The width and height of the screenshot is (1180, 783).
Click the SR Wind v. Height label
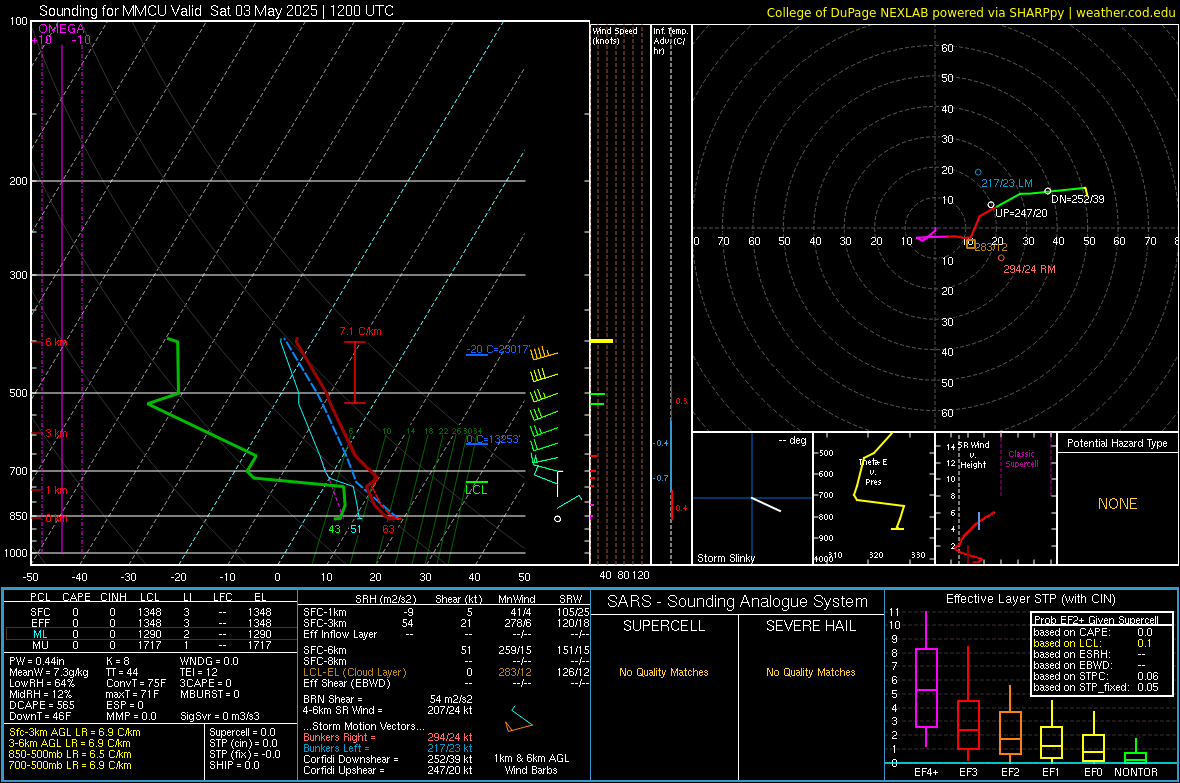[x=973, y=455]
